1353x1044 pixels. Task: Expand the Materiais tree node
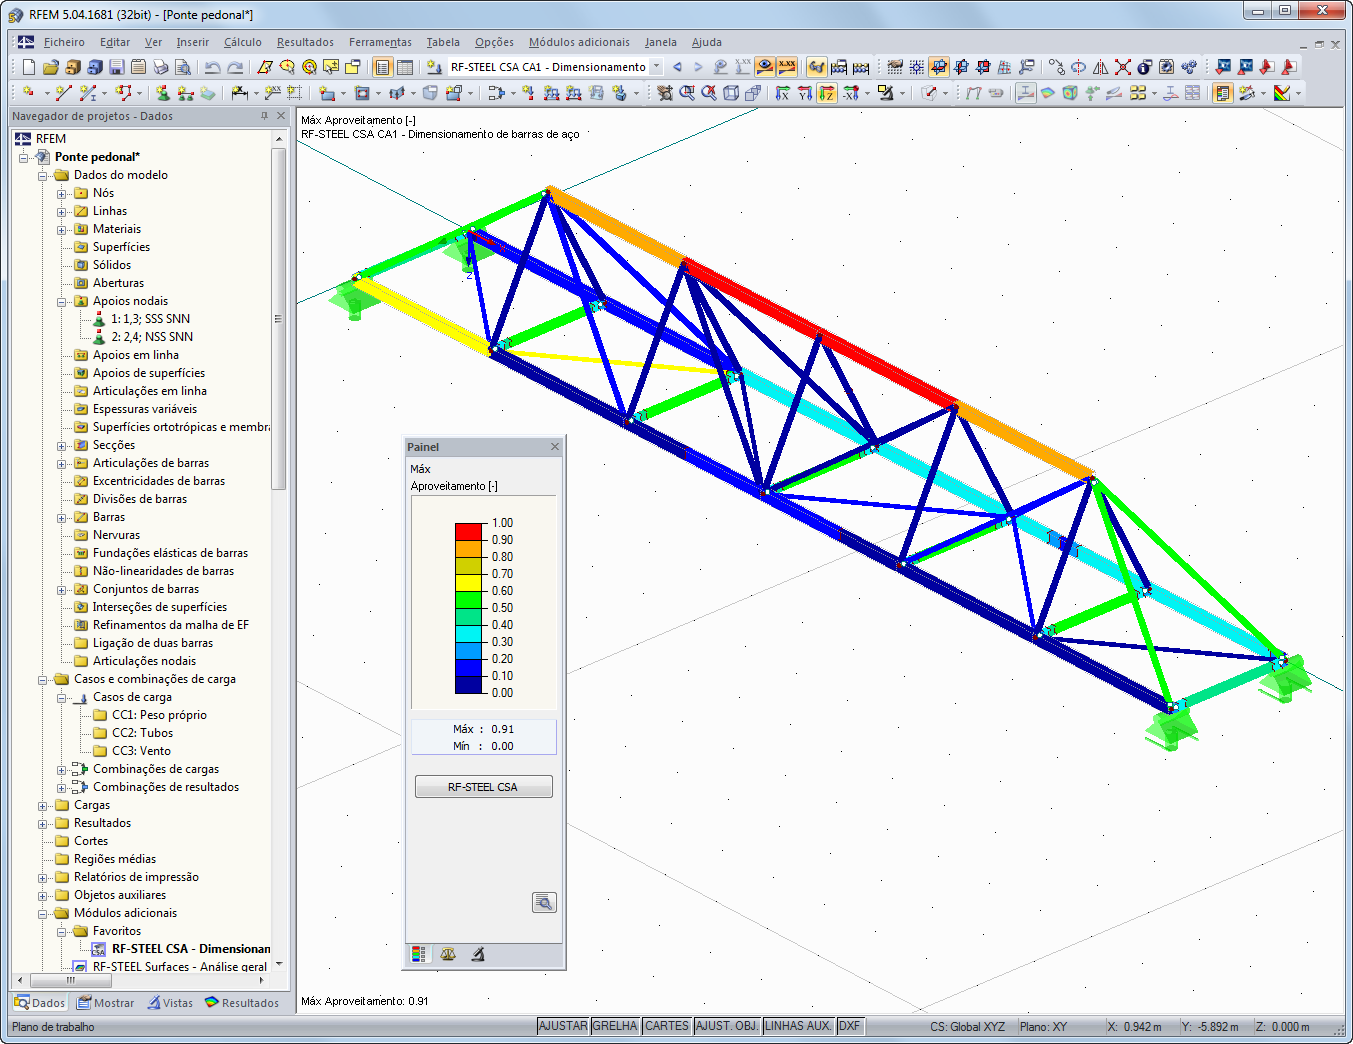point(61,230)
